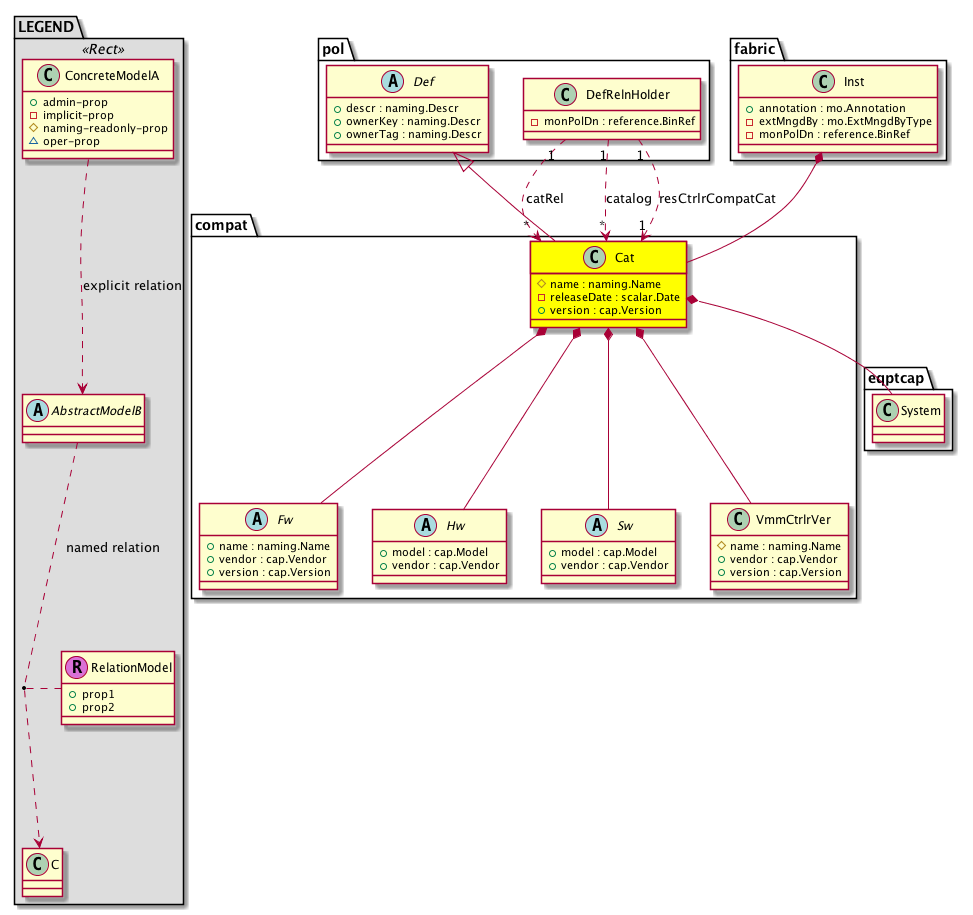Click the catRel relation label
This screenshot has width=973, height=915.
pos(544,198)
